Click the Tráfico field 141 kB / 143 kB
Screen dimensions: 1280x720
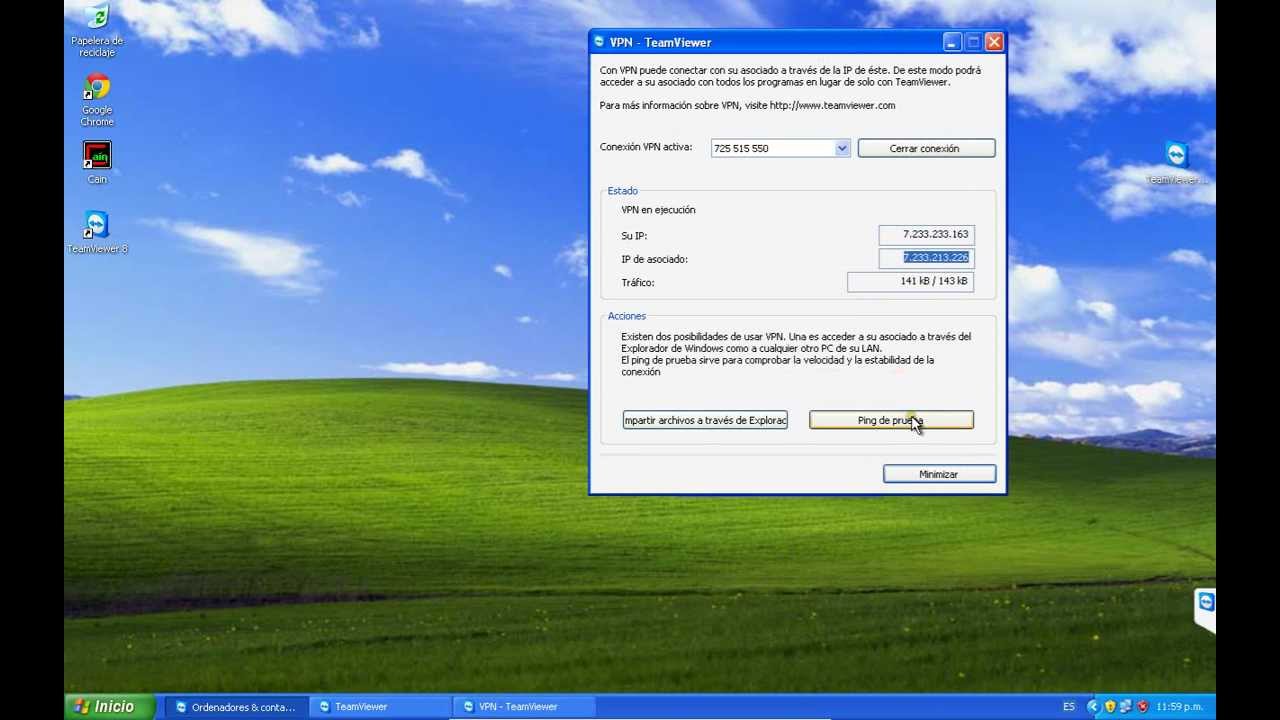pyautogui.click(x=910, y=282)
